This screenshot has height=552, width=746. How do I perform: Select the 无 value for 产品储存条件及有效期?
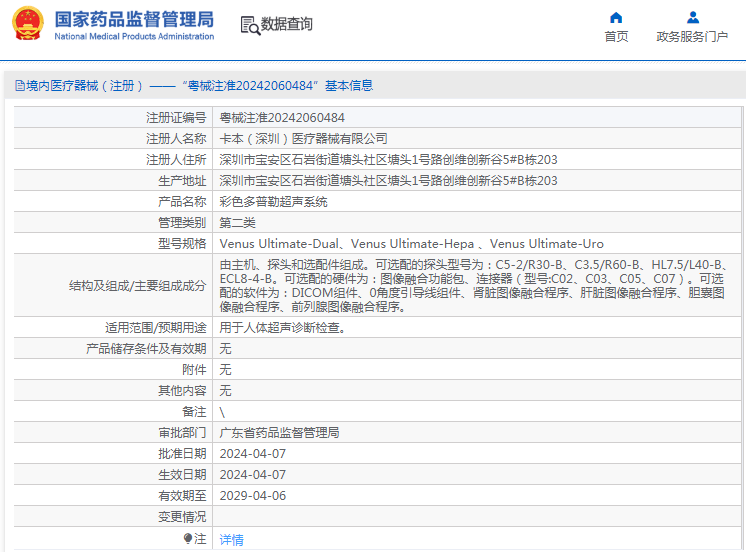[225, 348]
